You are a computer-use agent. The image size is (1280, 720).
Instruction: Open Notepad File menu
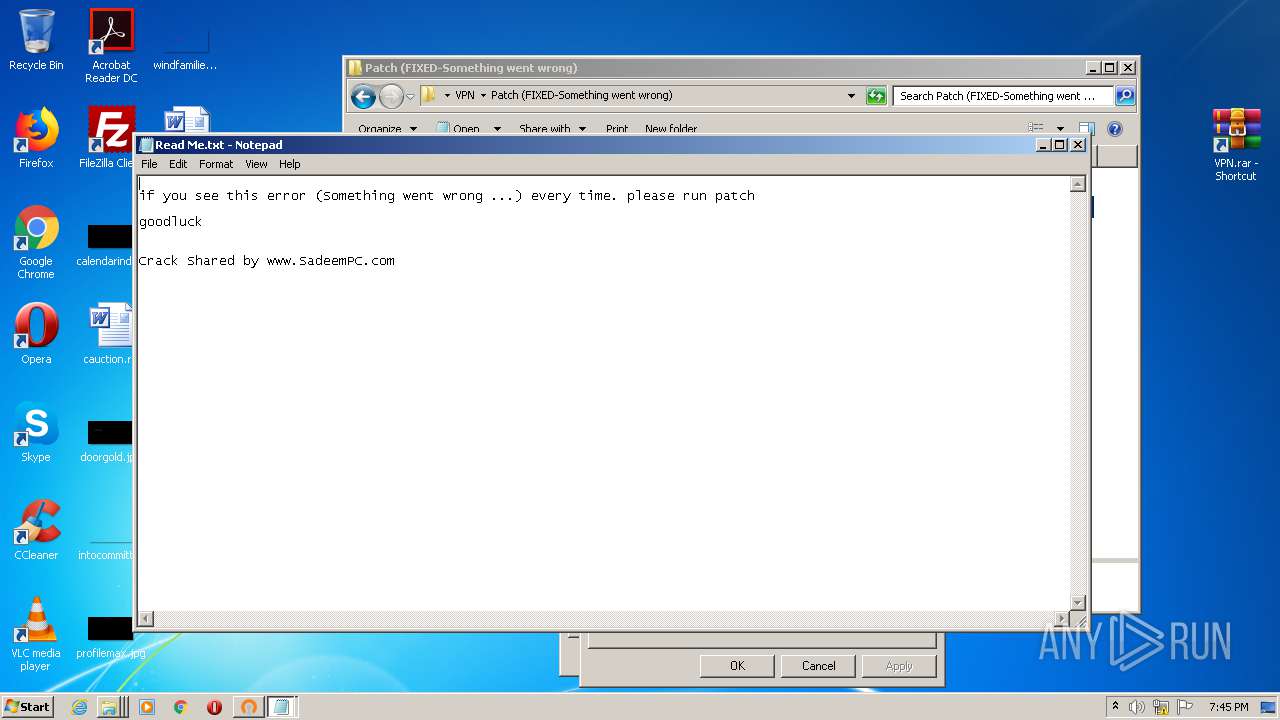pyautogui.click(x=149, y=164)
